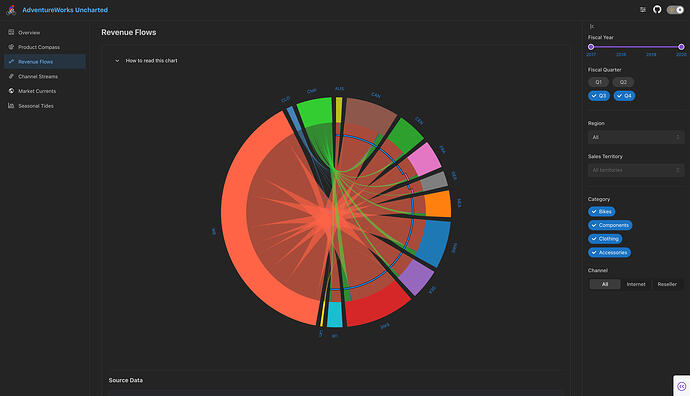The width and height of the screenshot is (690, 396).
Task: Toggle the dark mode switch
Action: click(675, 10)
